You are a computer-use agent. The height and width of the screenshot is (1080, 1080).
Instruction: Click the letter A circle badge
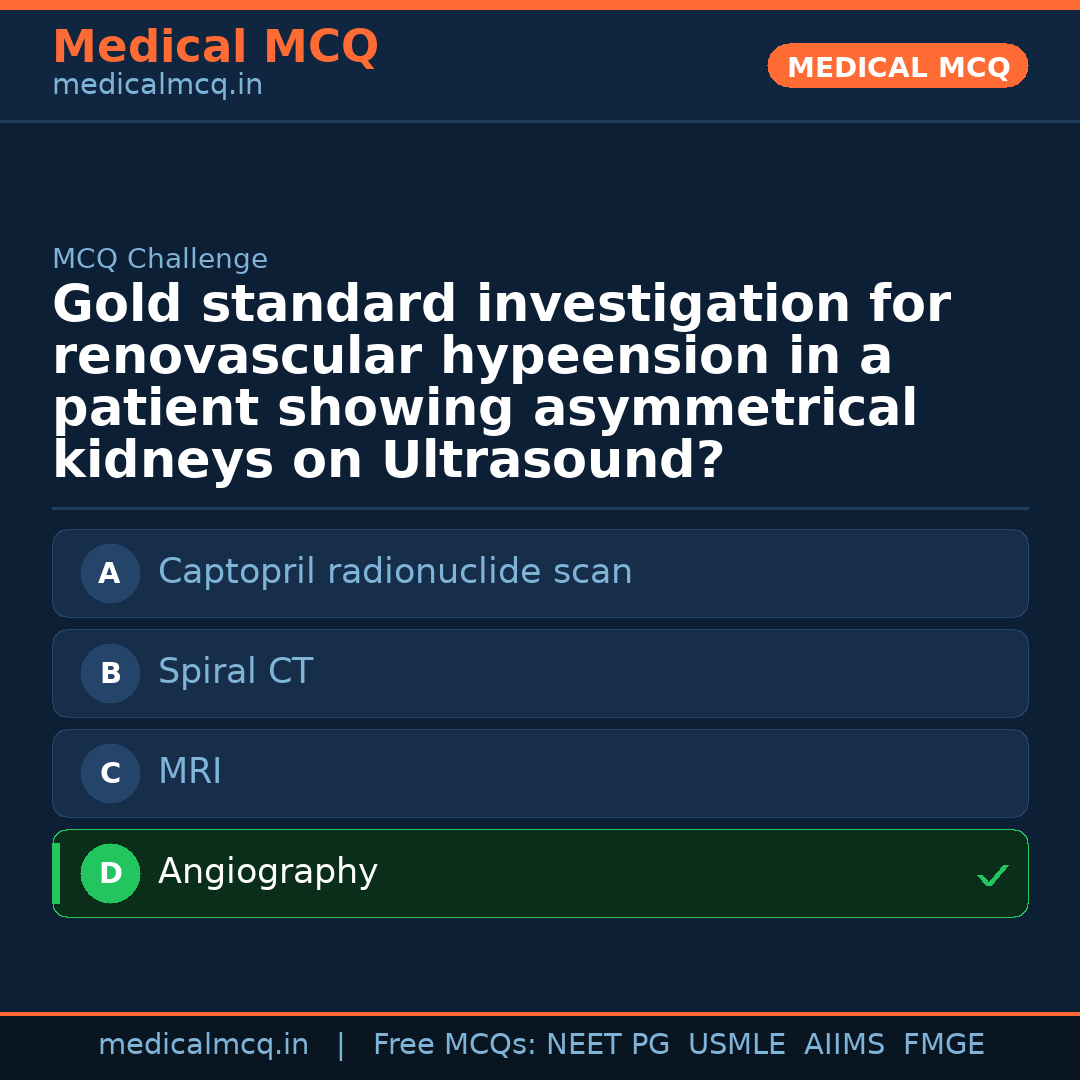coord(110,573)
